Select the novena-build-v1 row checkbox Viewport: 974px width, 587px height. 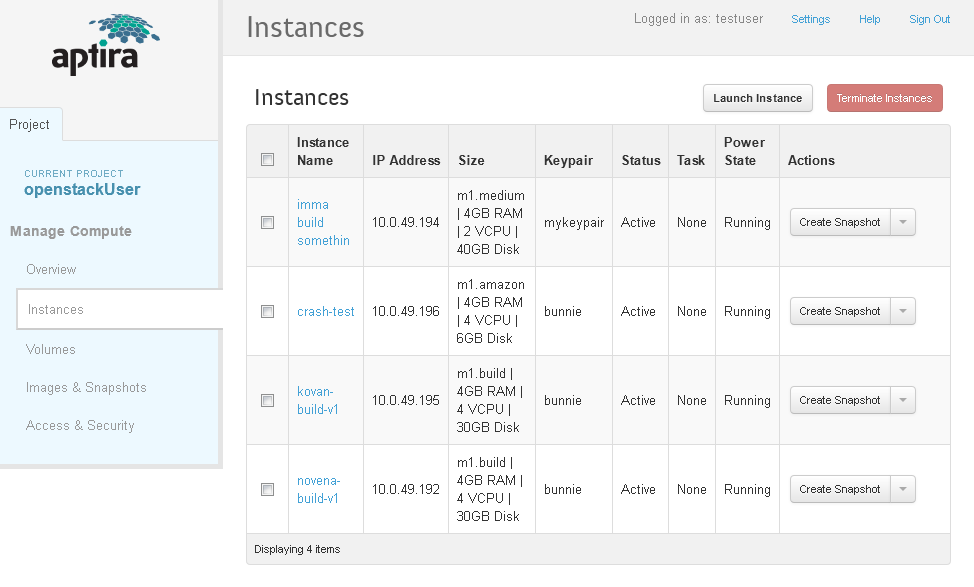[268, 489]
